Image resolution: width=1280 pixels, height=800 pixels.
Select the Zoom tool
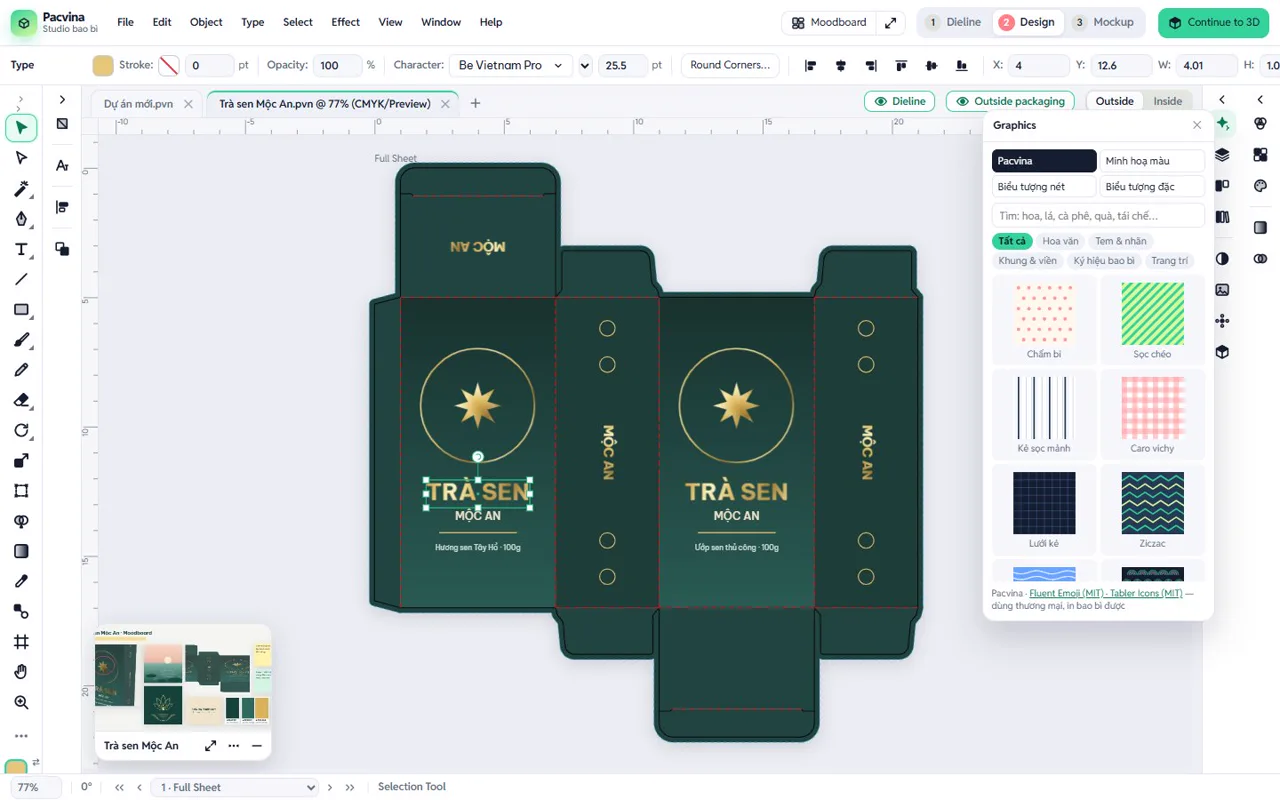[x=21, y=703]
